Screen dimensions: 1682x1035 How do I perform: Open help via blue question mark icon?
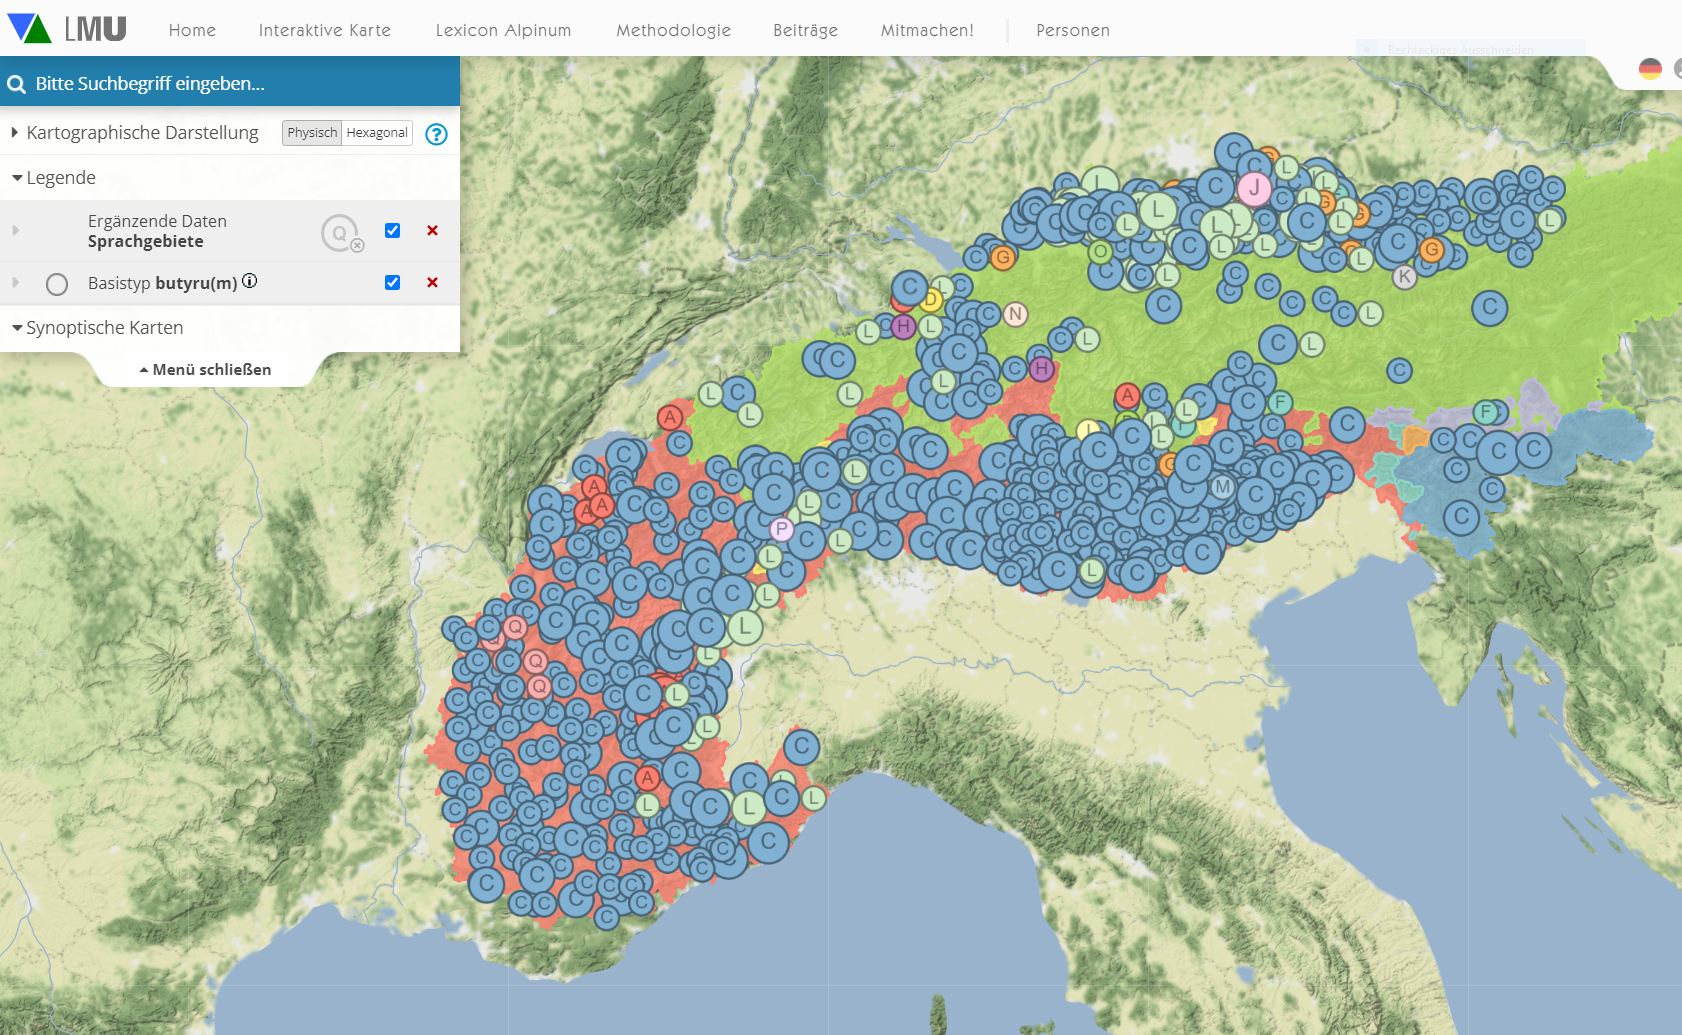436,134
